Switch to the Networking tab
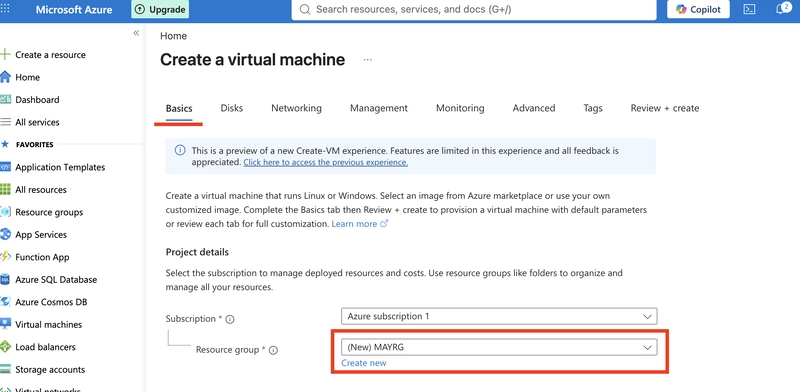800x392 pixels. pos(296,108)
